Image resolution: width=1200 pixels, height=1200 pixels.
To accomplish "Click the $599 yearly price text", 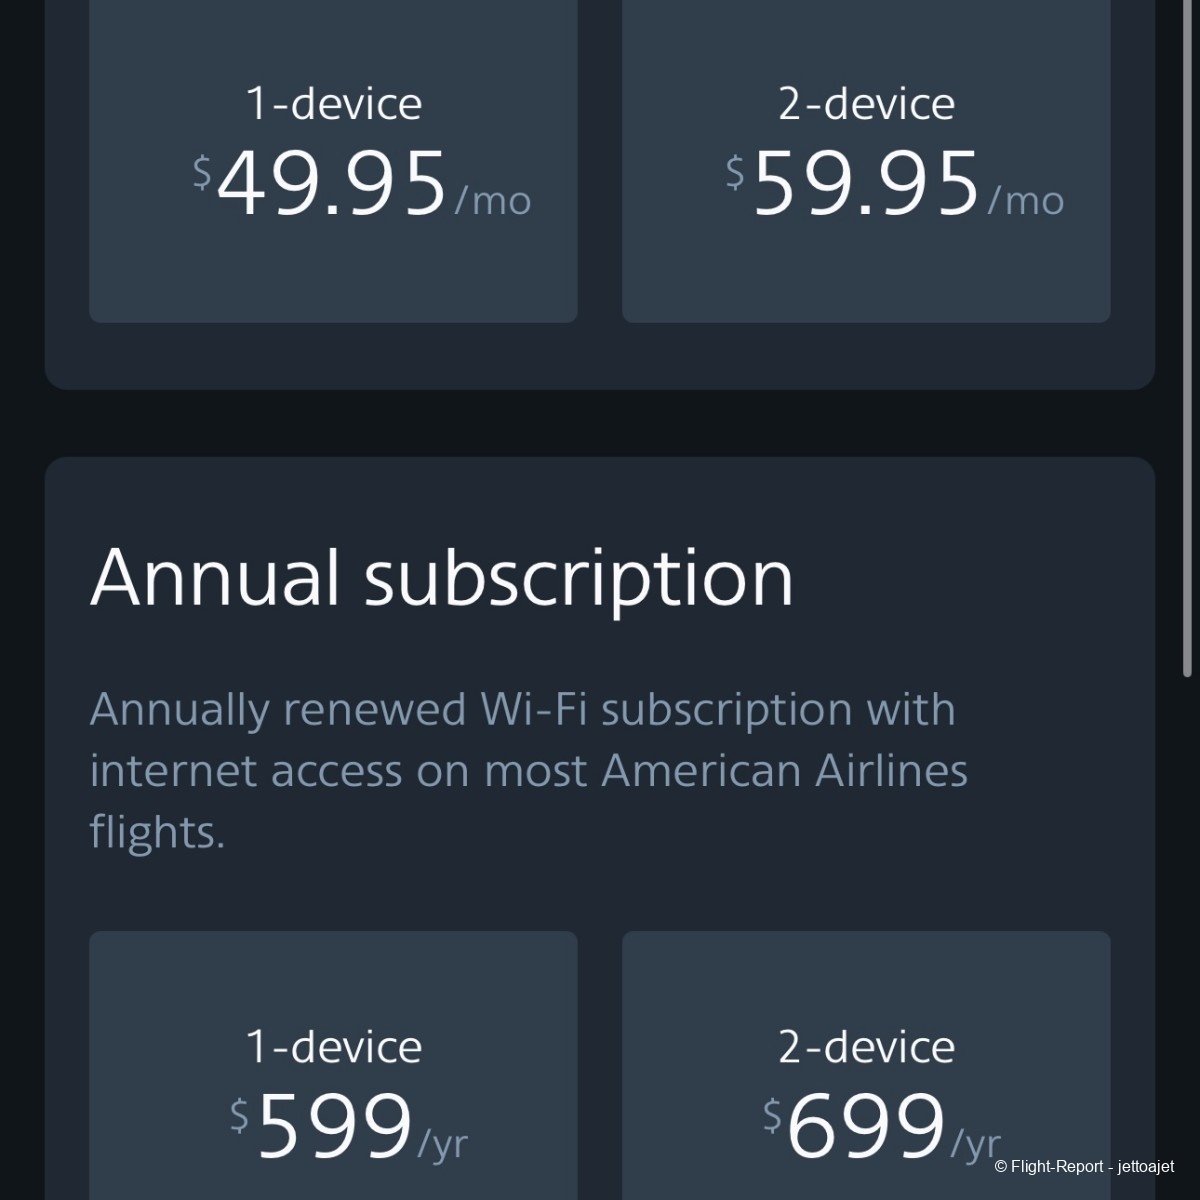I will pyautogui.click(x=322, y=1126).
